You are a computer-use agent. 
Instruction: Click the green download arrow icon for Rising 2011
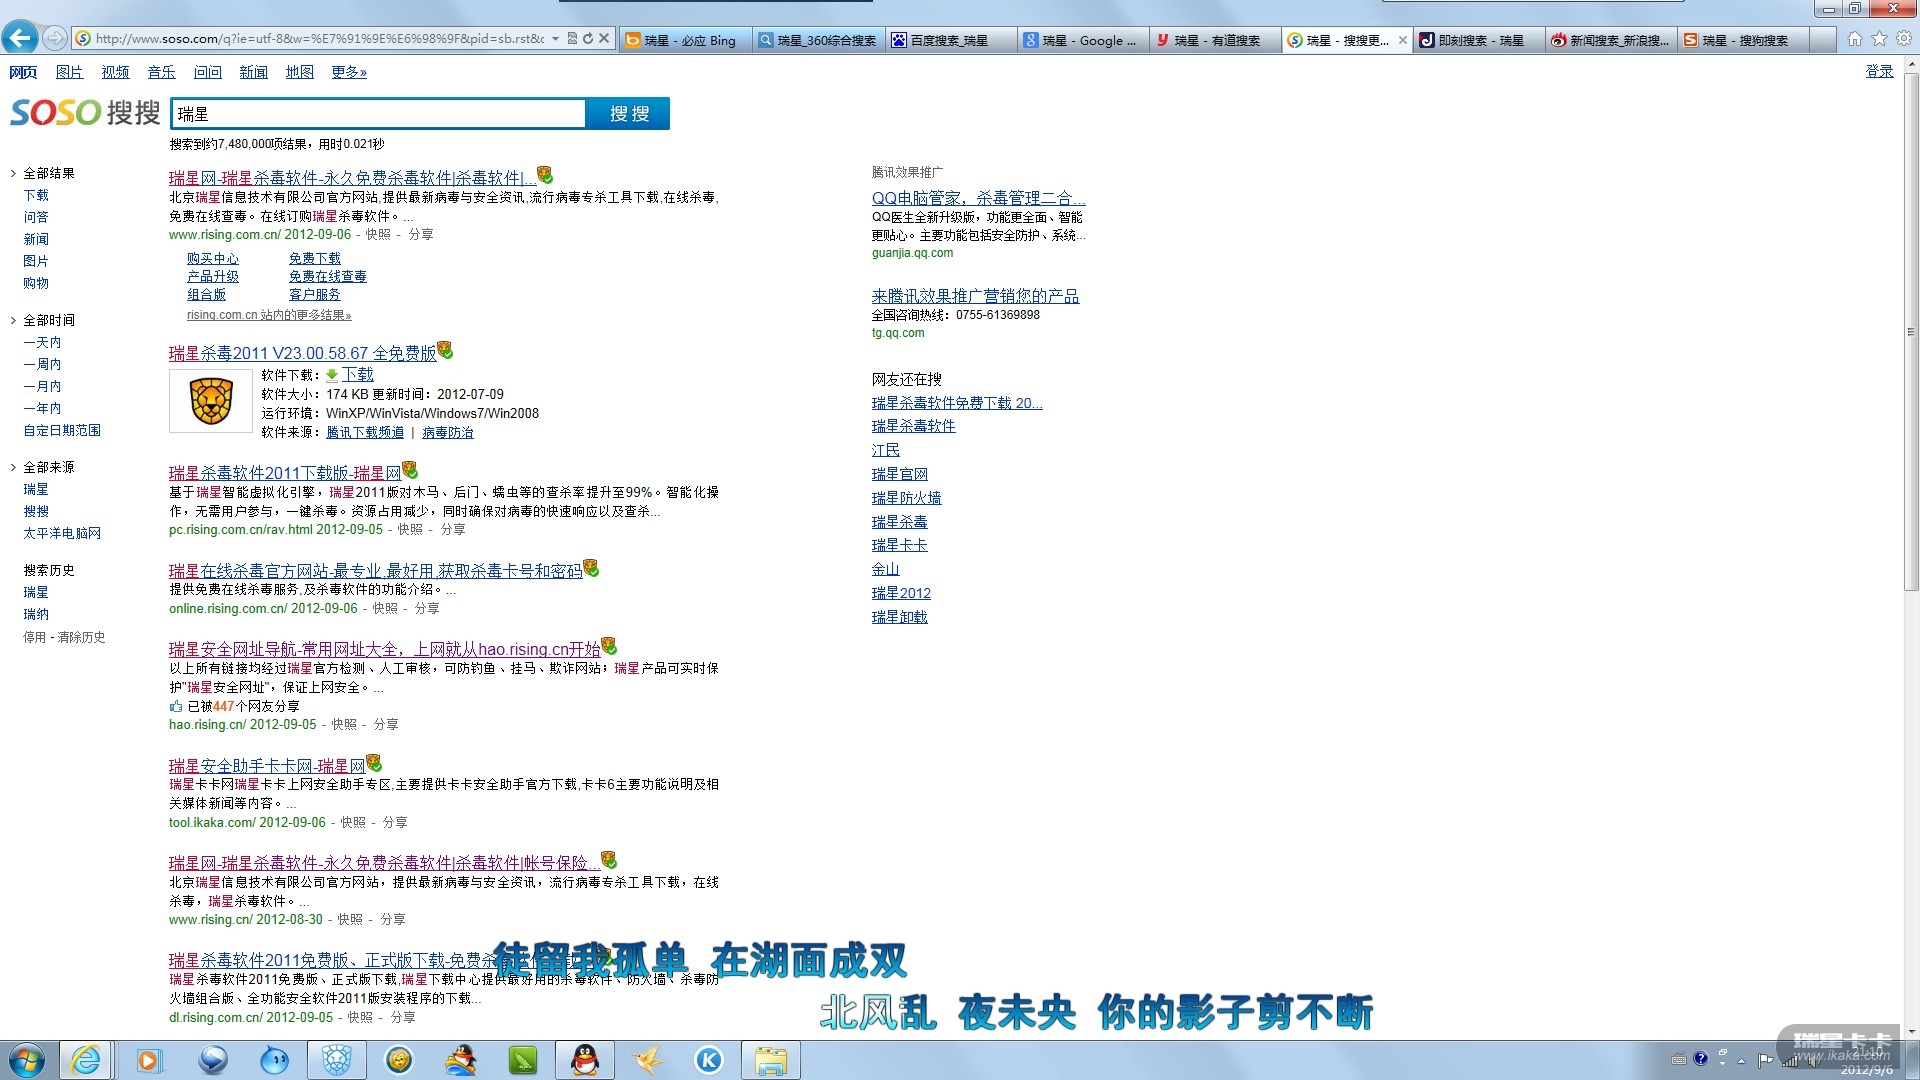pyautogui.click(x=332, y=375)
